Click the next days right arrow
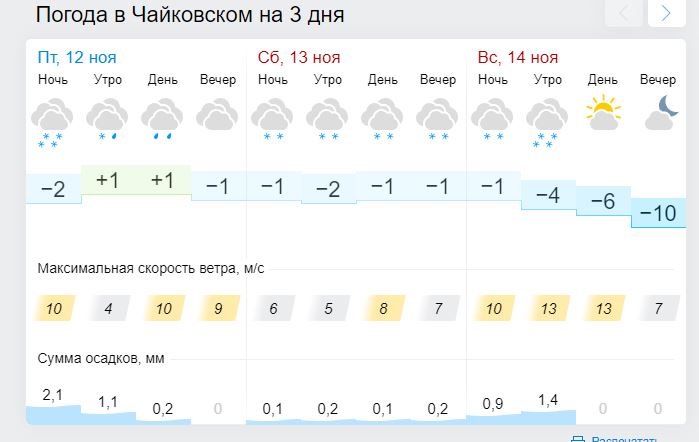The height and width of the screenshot is (442, 699). click(666, 13)
